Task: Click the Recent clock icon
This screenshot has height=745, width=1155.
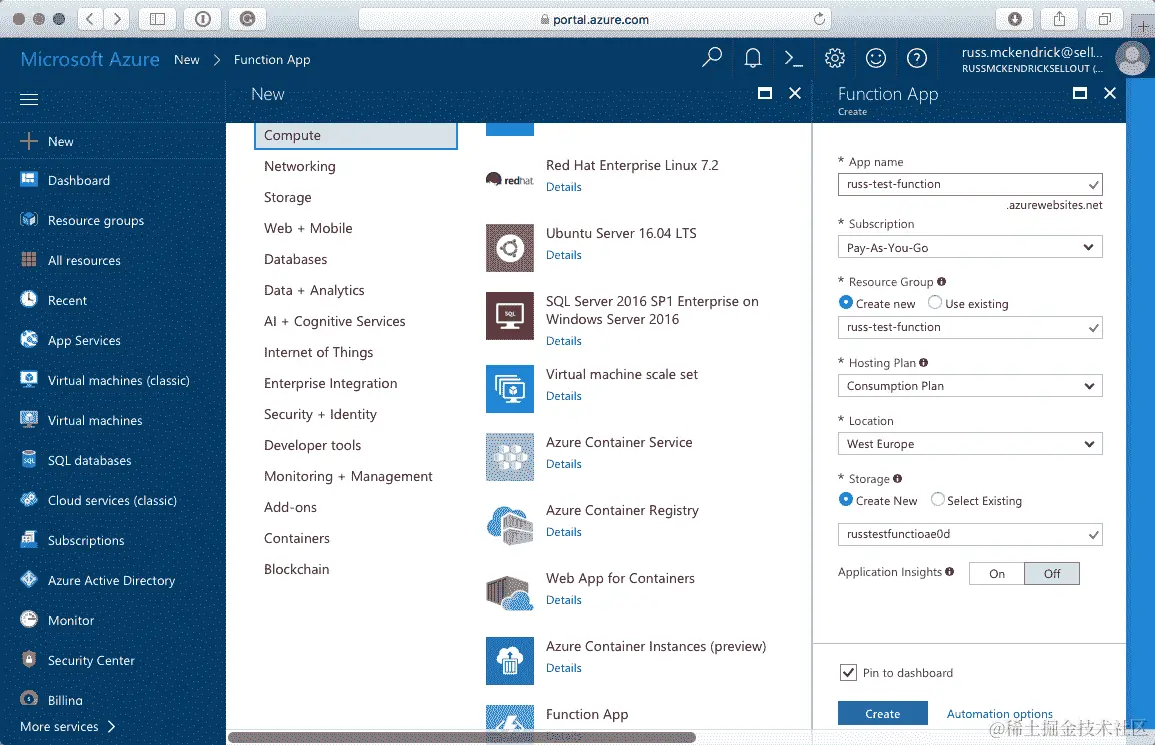Action: [29, 298]
